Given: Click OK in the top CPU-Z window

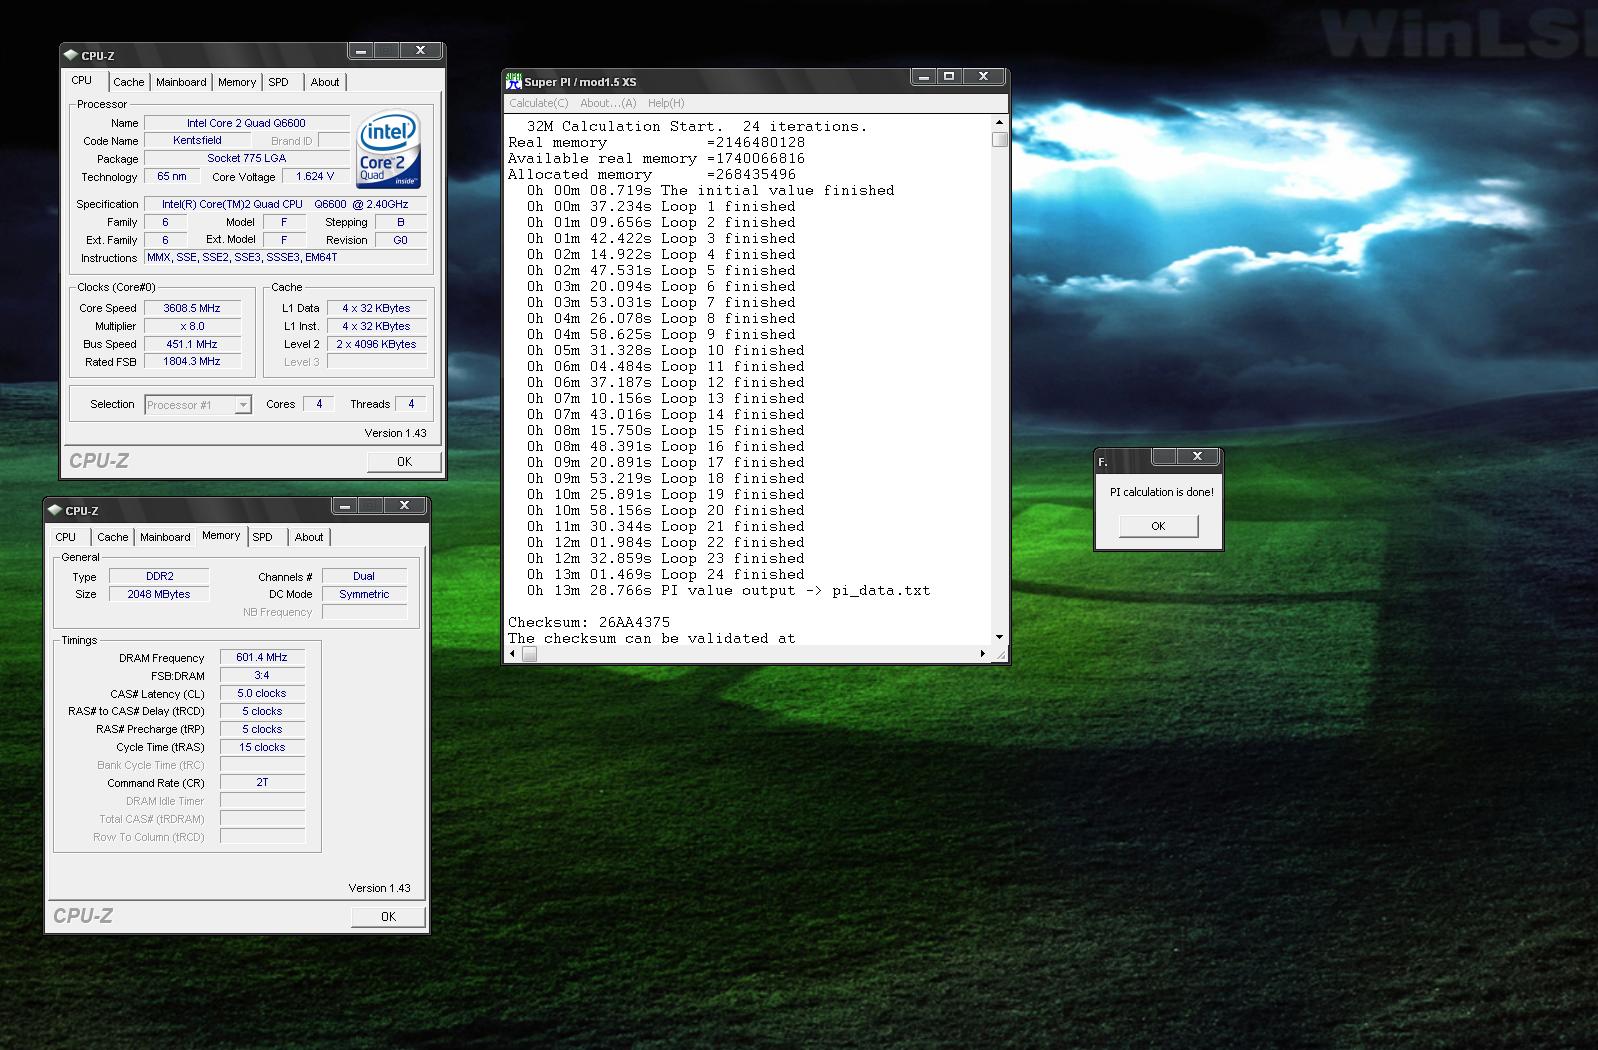Looking at the screenshot, I should 404,461.
